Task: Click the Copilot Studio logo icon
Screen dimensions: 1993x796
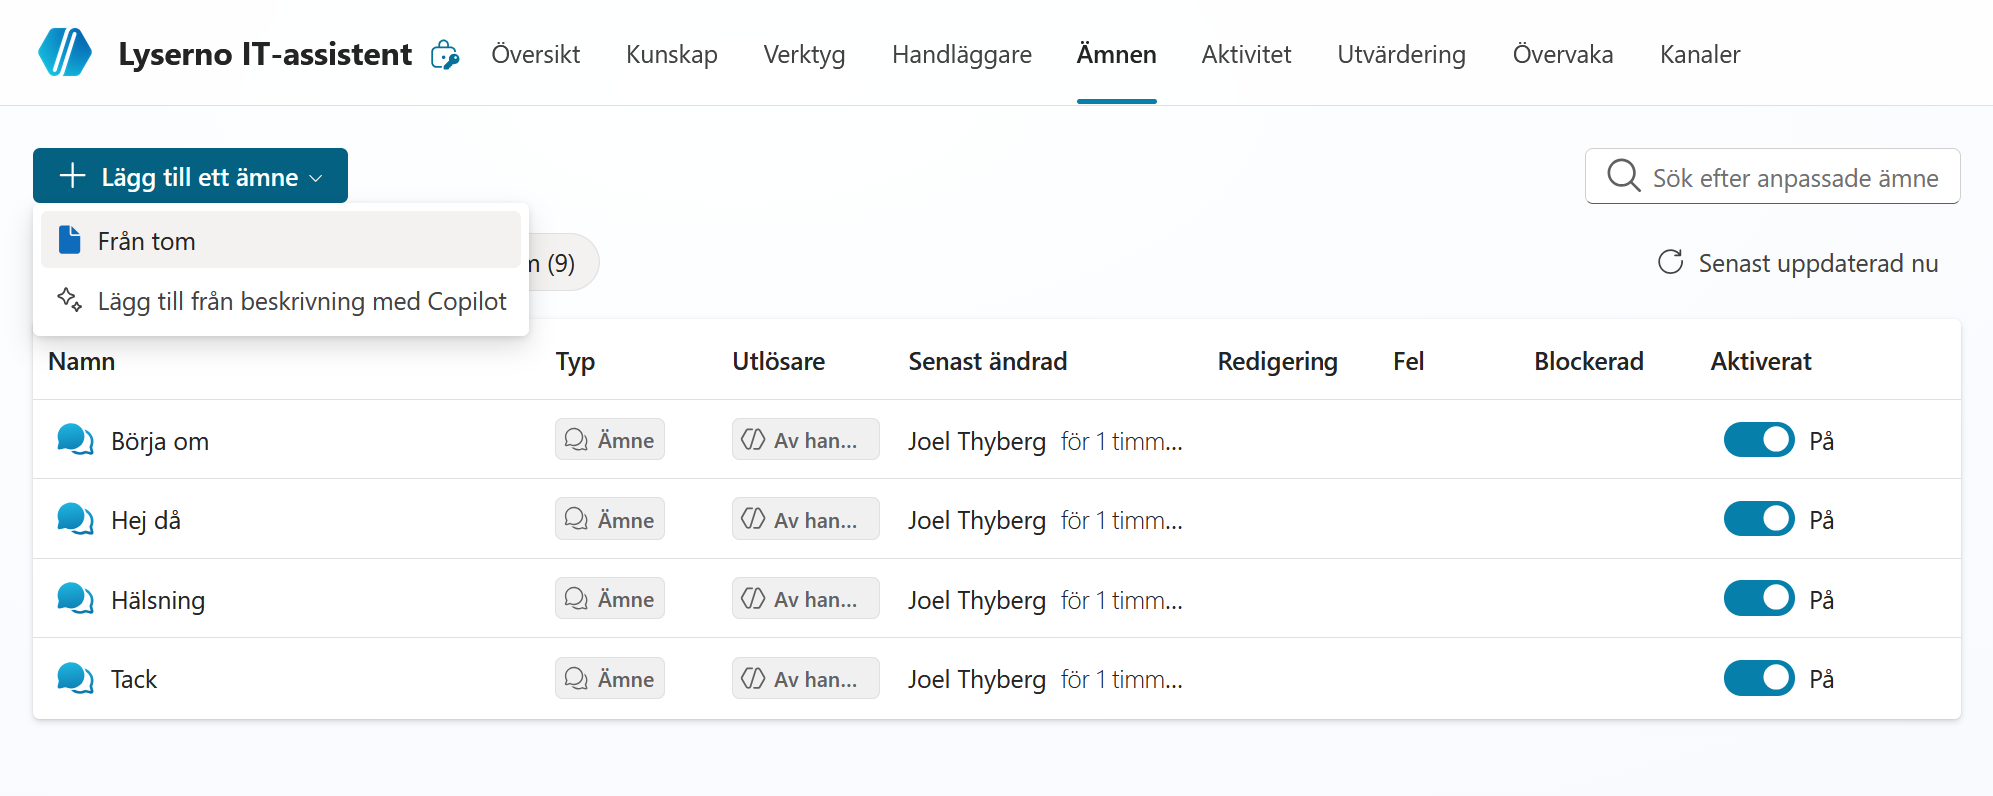Action: (x=65, y=53)
